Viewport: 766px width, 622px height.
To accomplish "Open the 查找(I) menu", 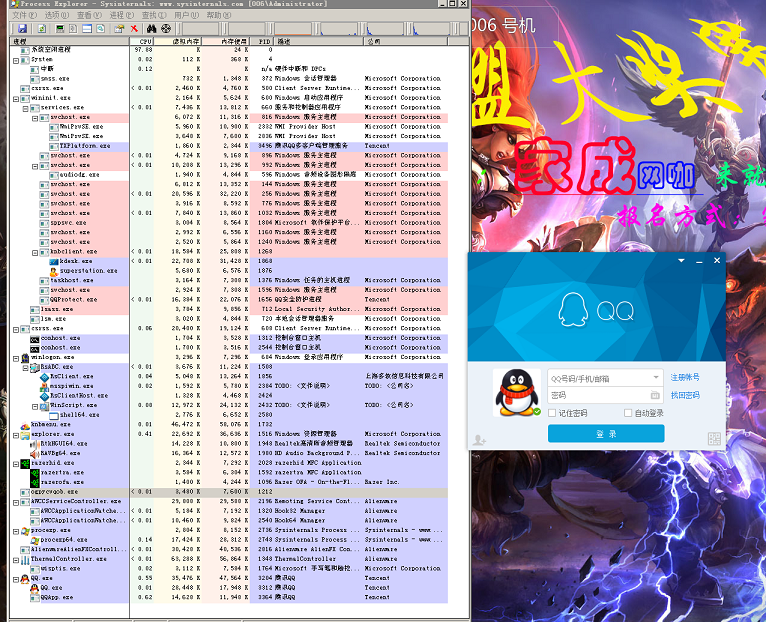I will pos(154,15).
